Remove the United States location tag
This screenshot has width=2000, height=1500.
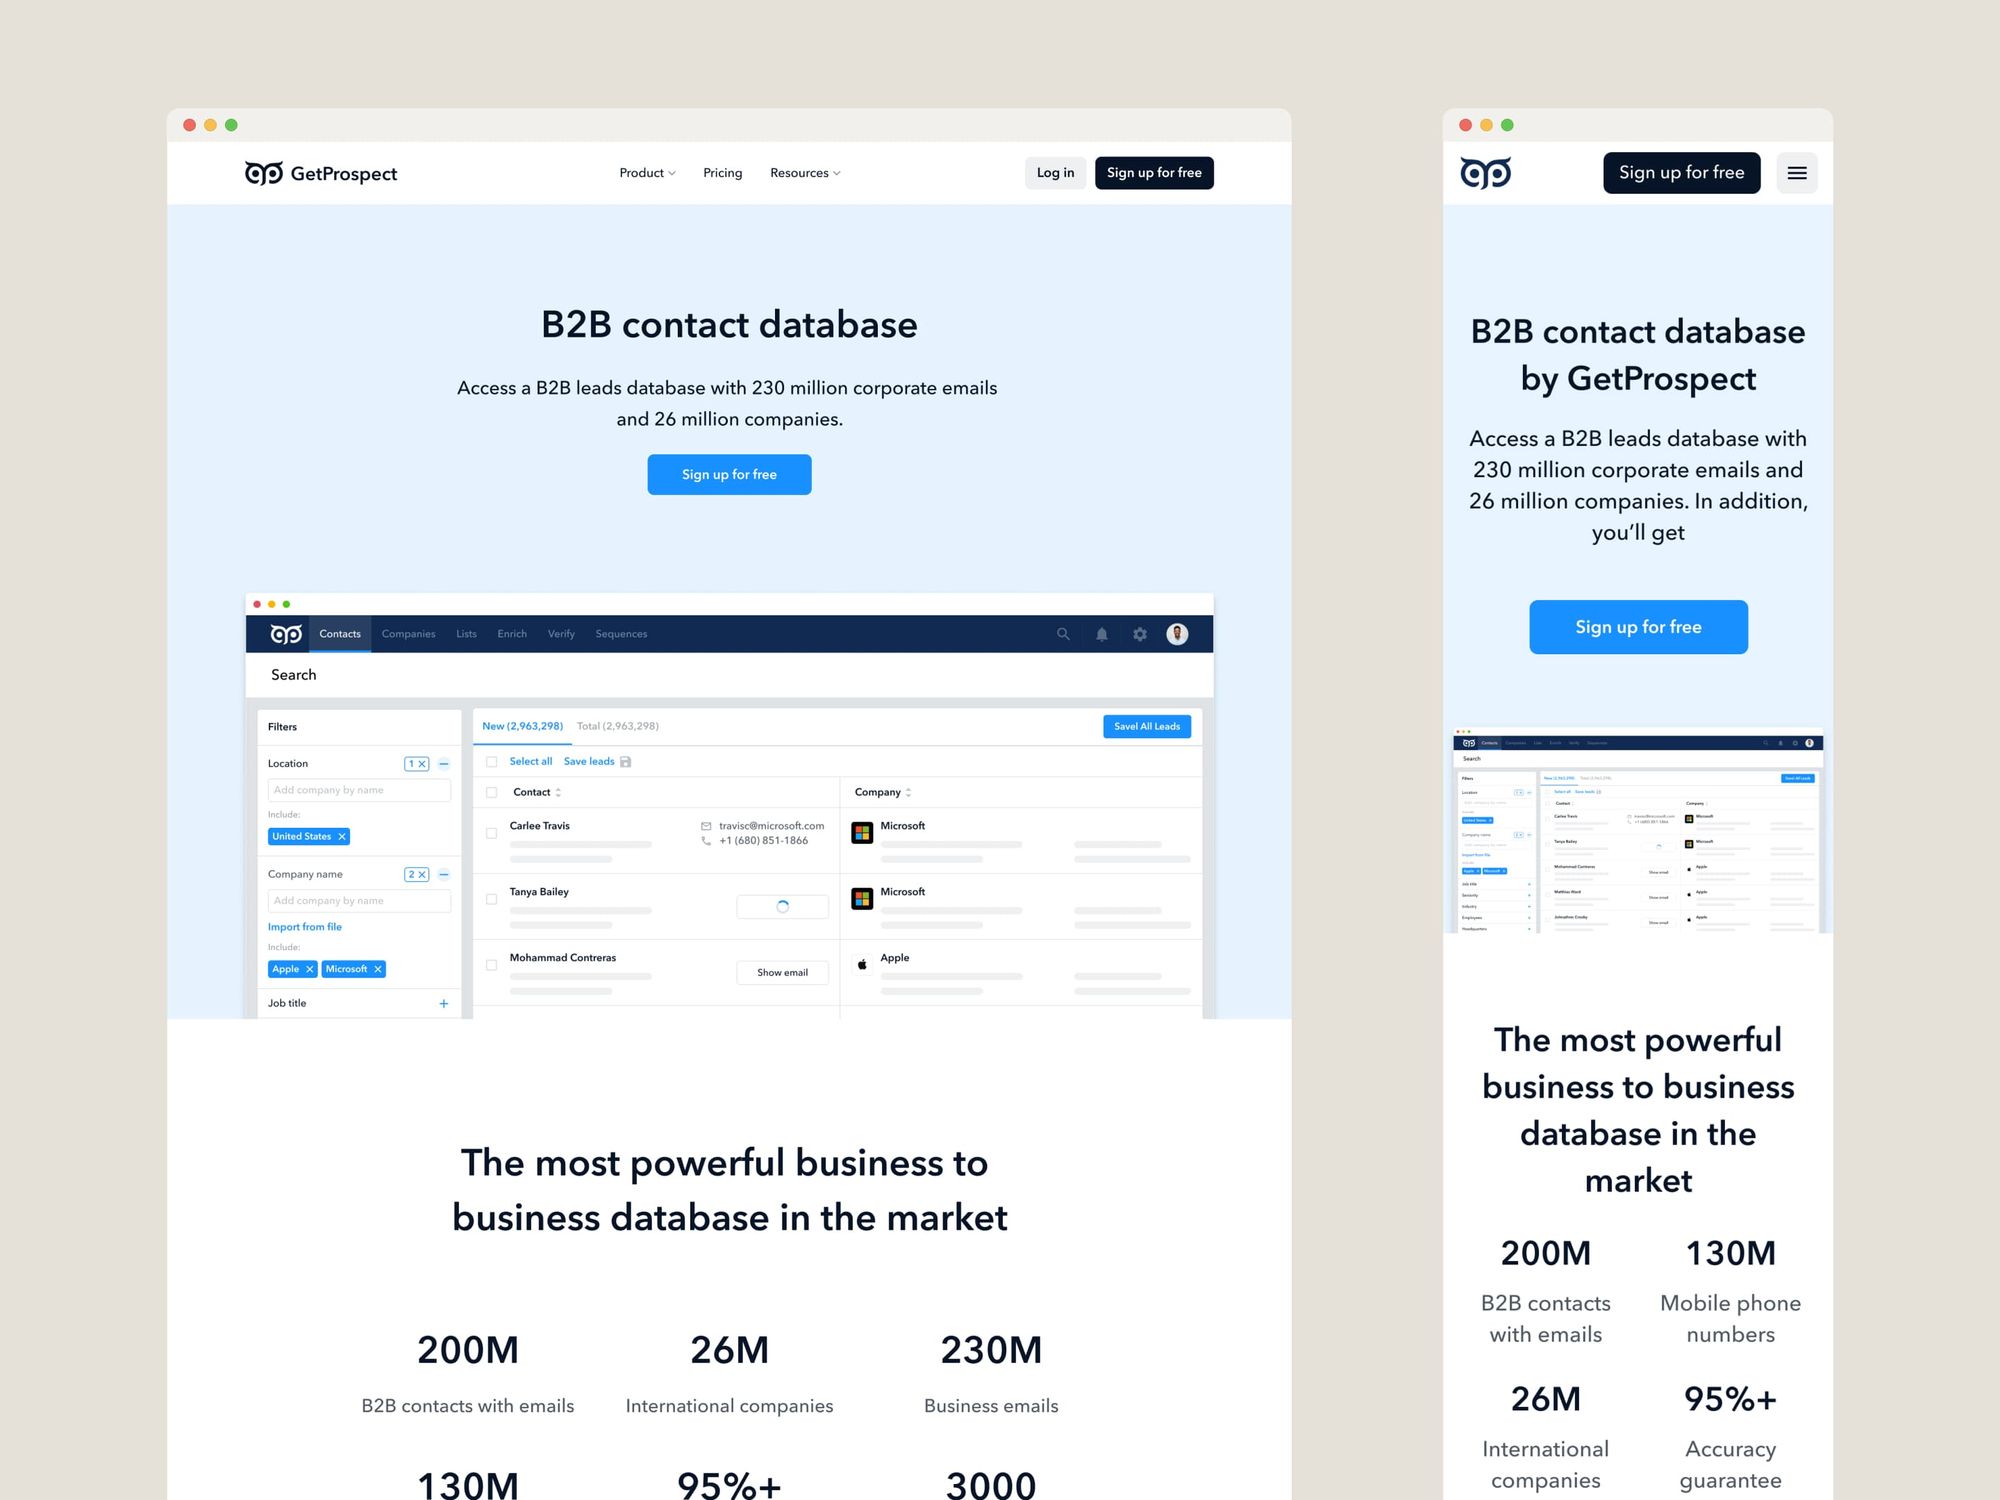tap(342, 837)
